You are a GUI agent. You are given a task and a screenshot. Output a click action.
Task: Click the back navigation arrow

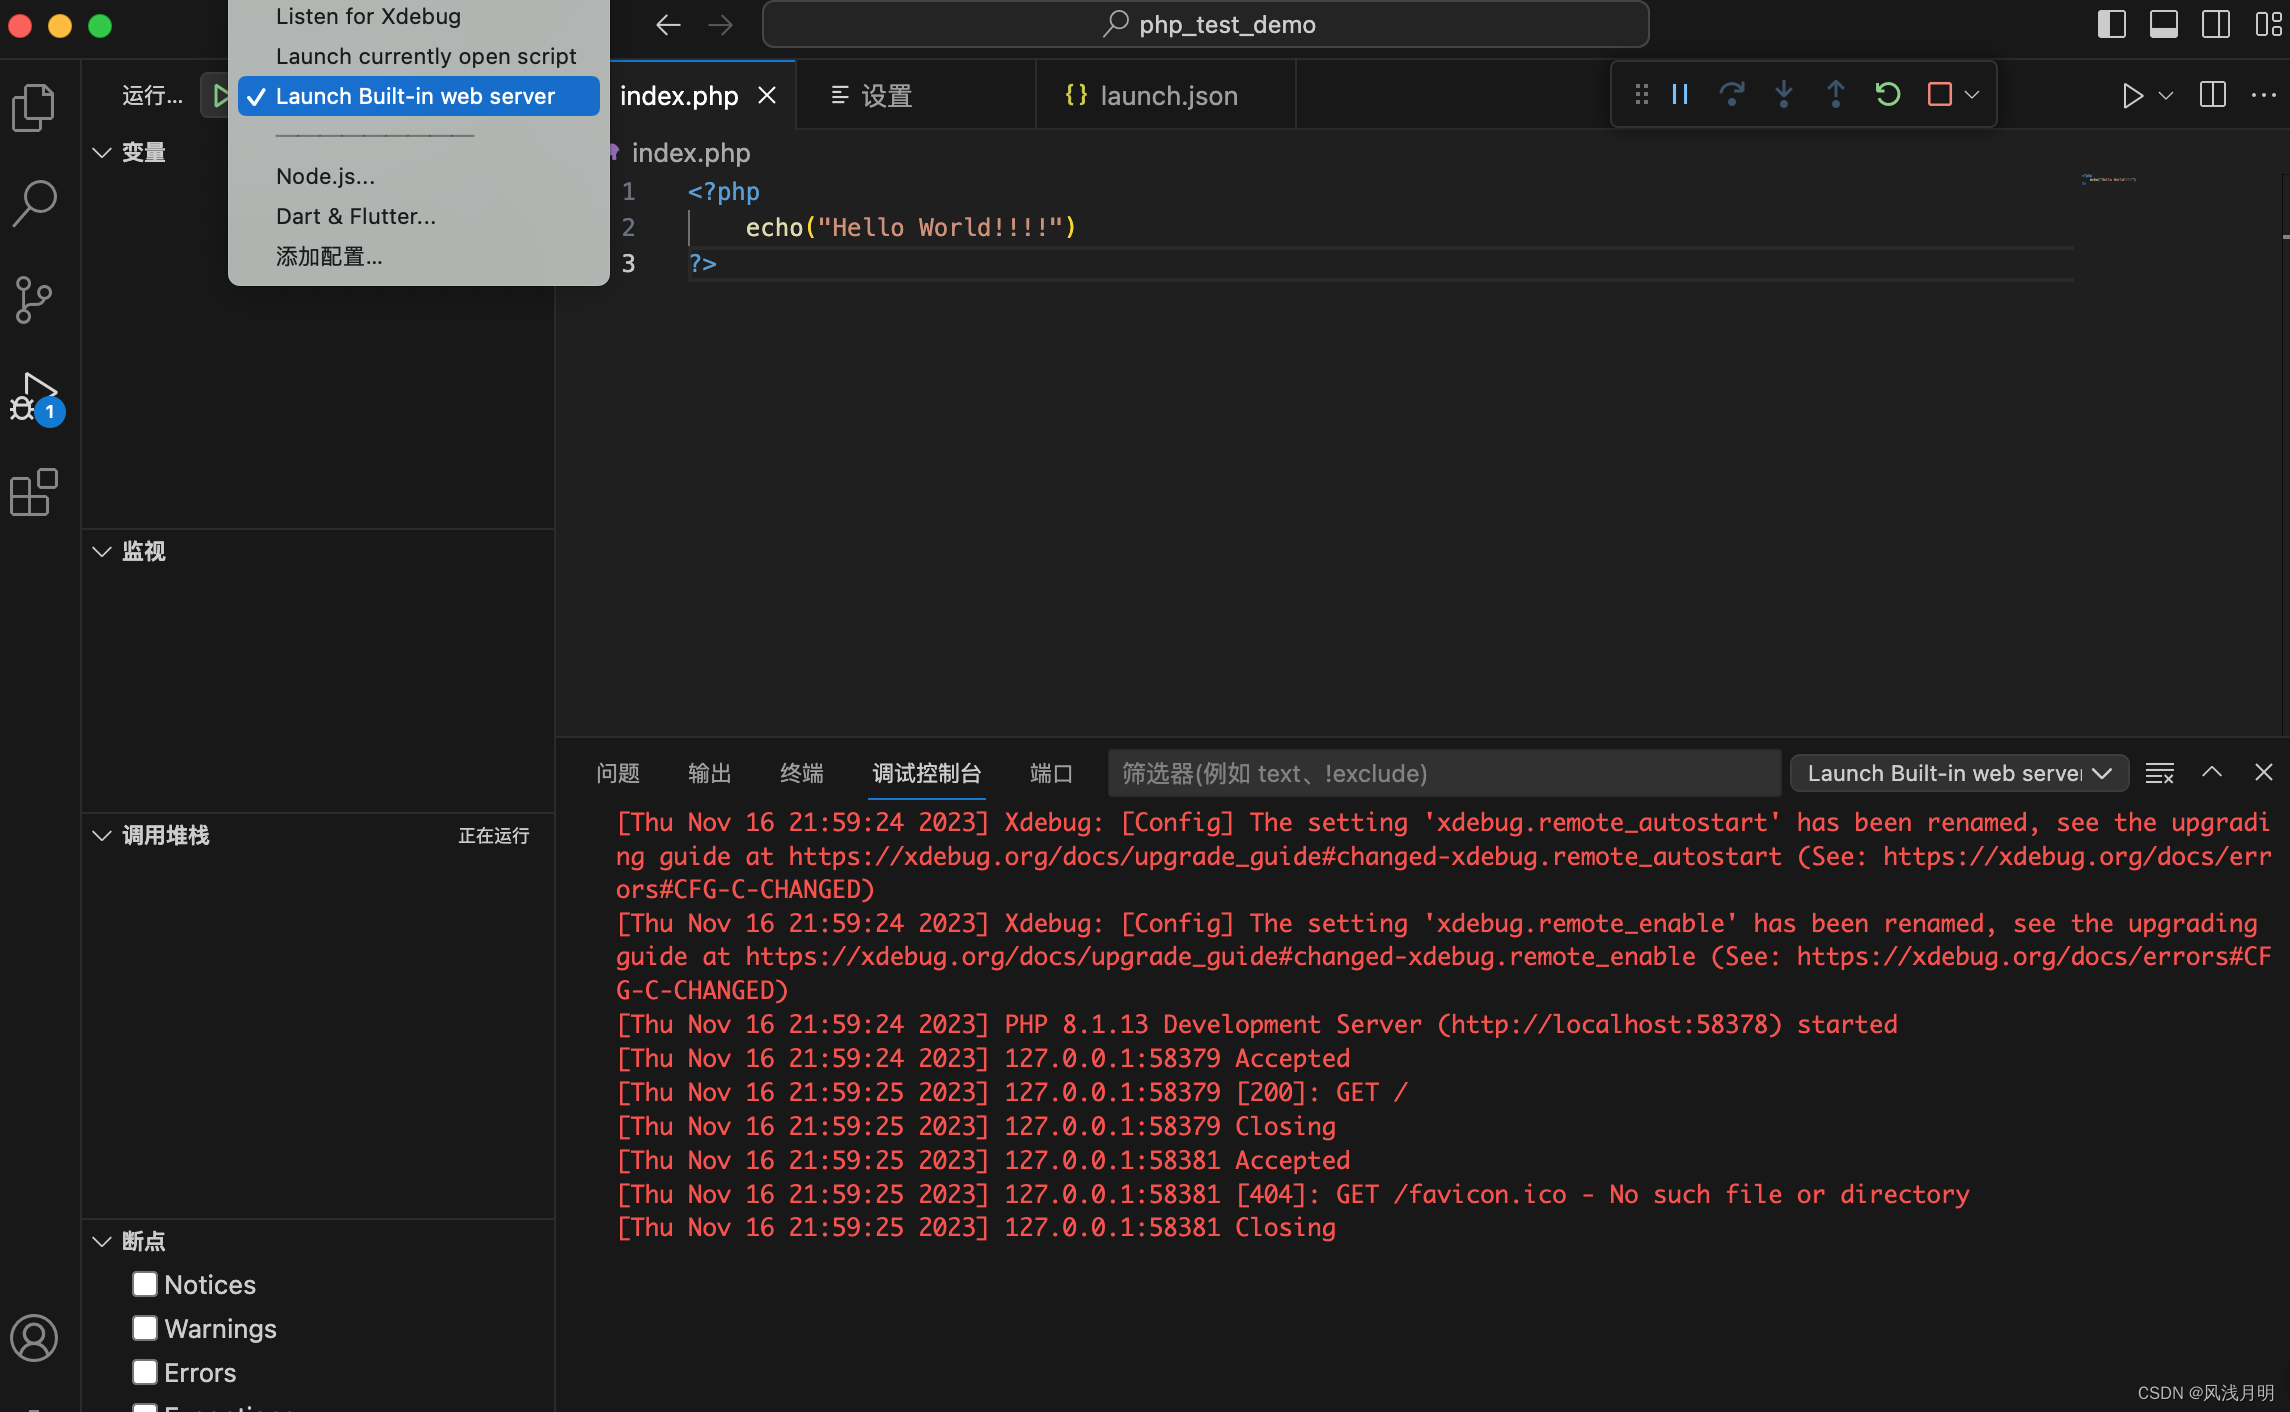tap(667, 24)
